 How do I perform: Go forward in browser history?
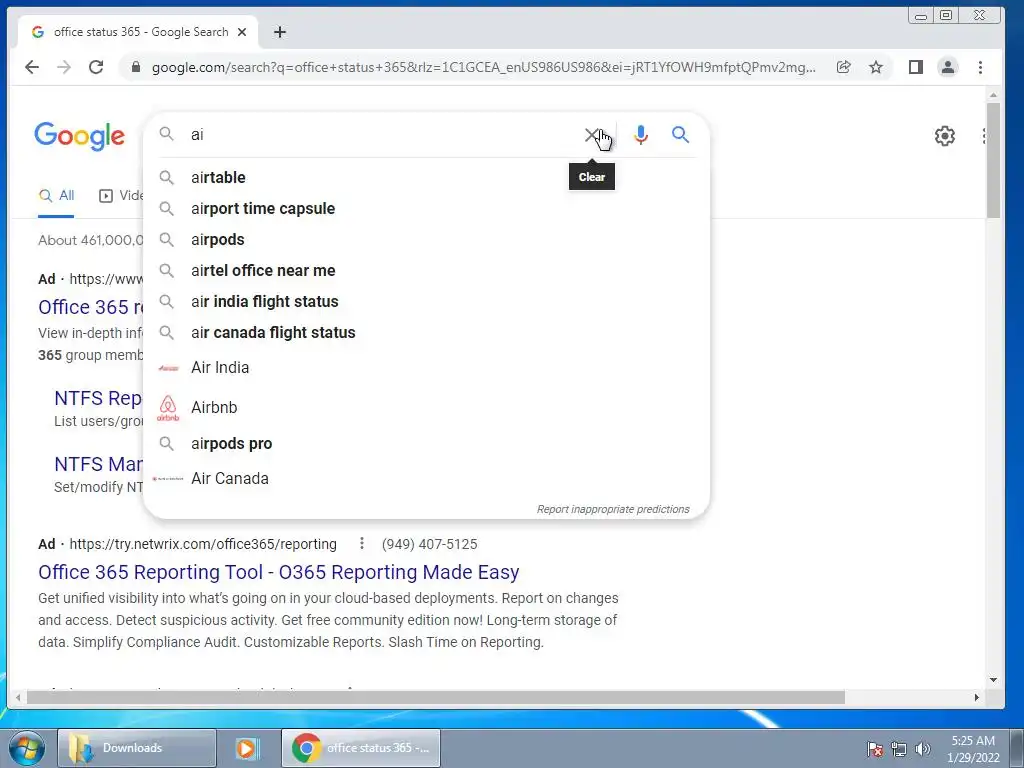click(x=64, y=67)
